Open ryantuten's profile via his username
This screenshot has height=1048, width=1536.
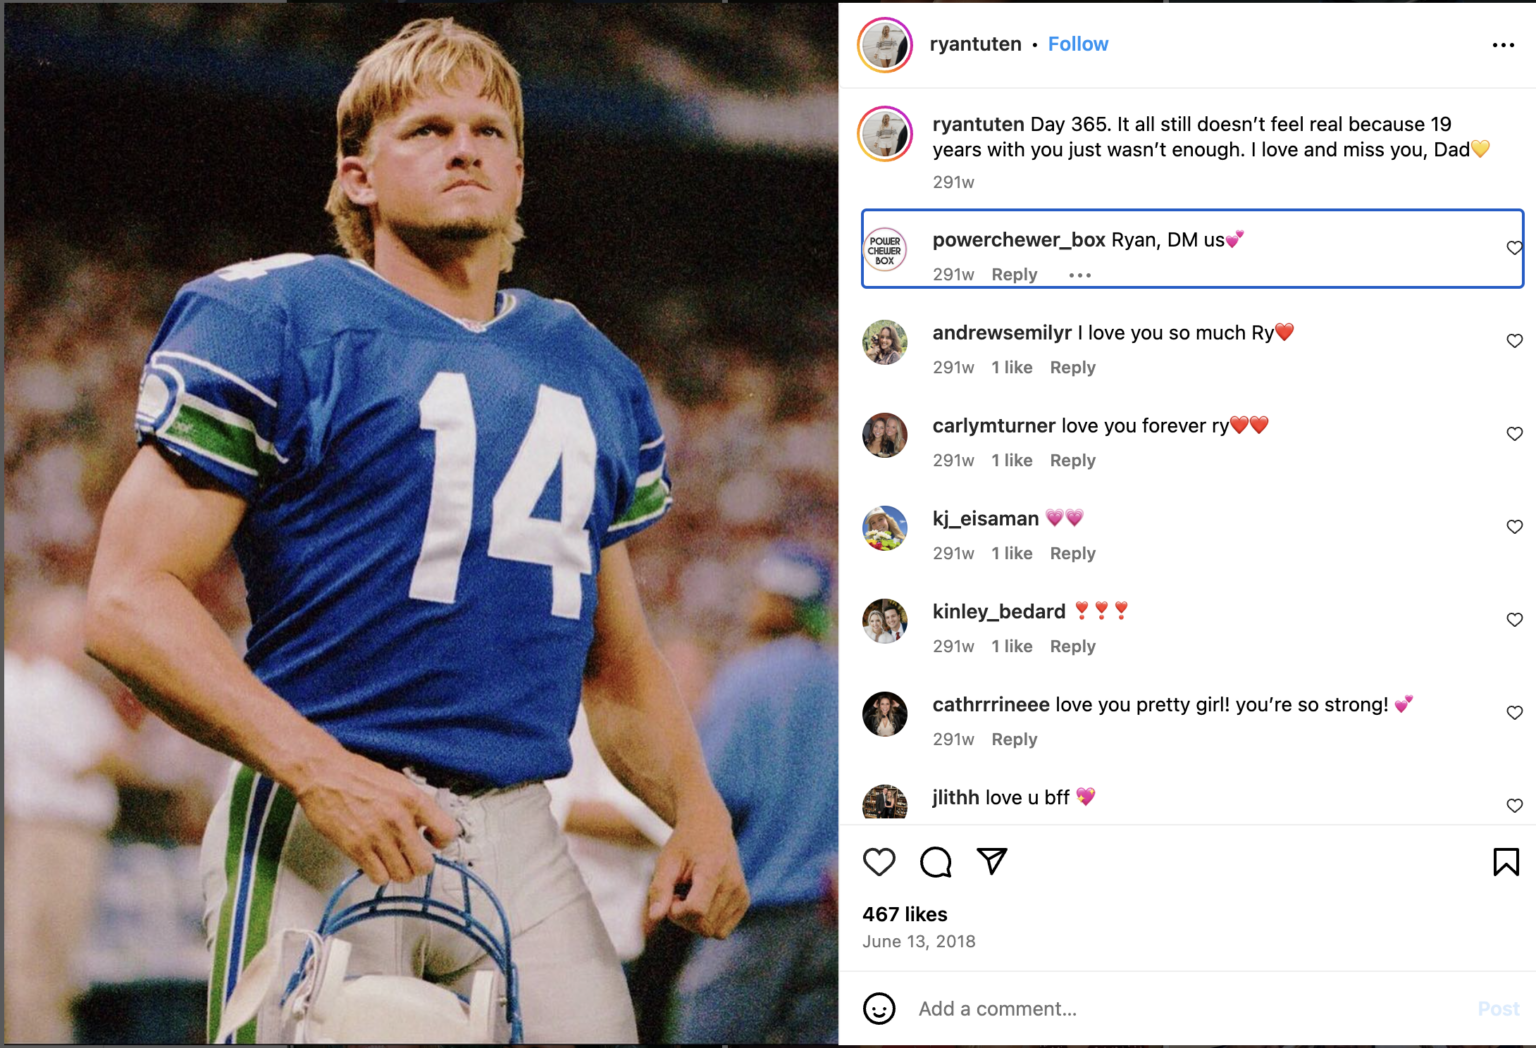click(x=975, y=44)
